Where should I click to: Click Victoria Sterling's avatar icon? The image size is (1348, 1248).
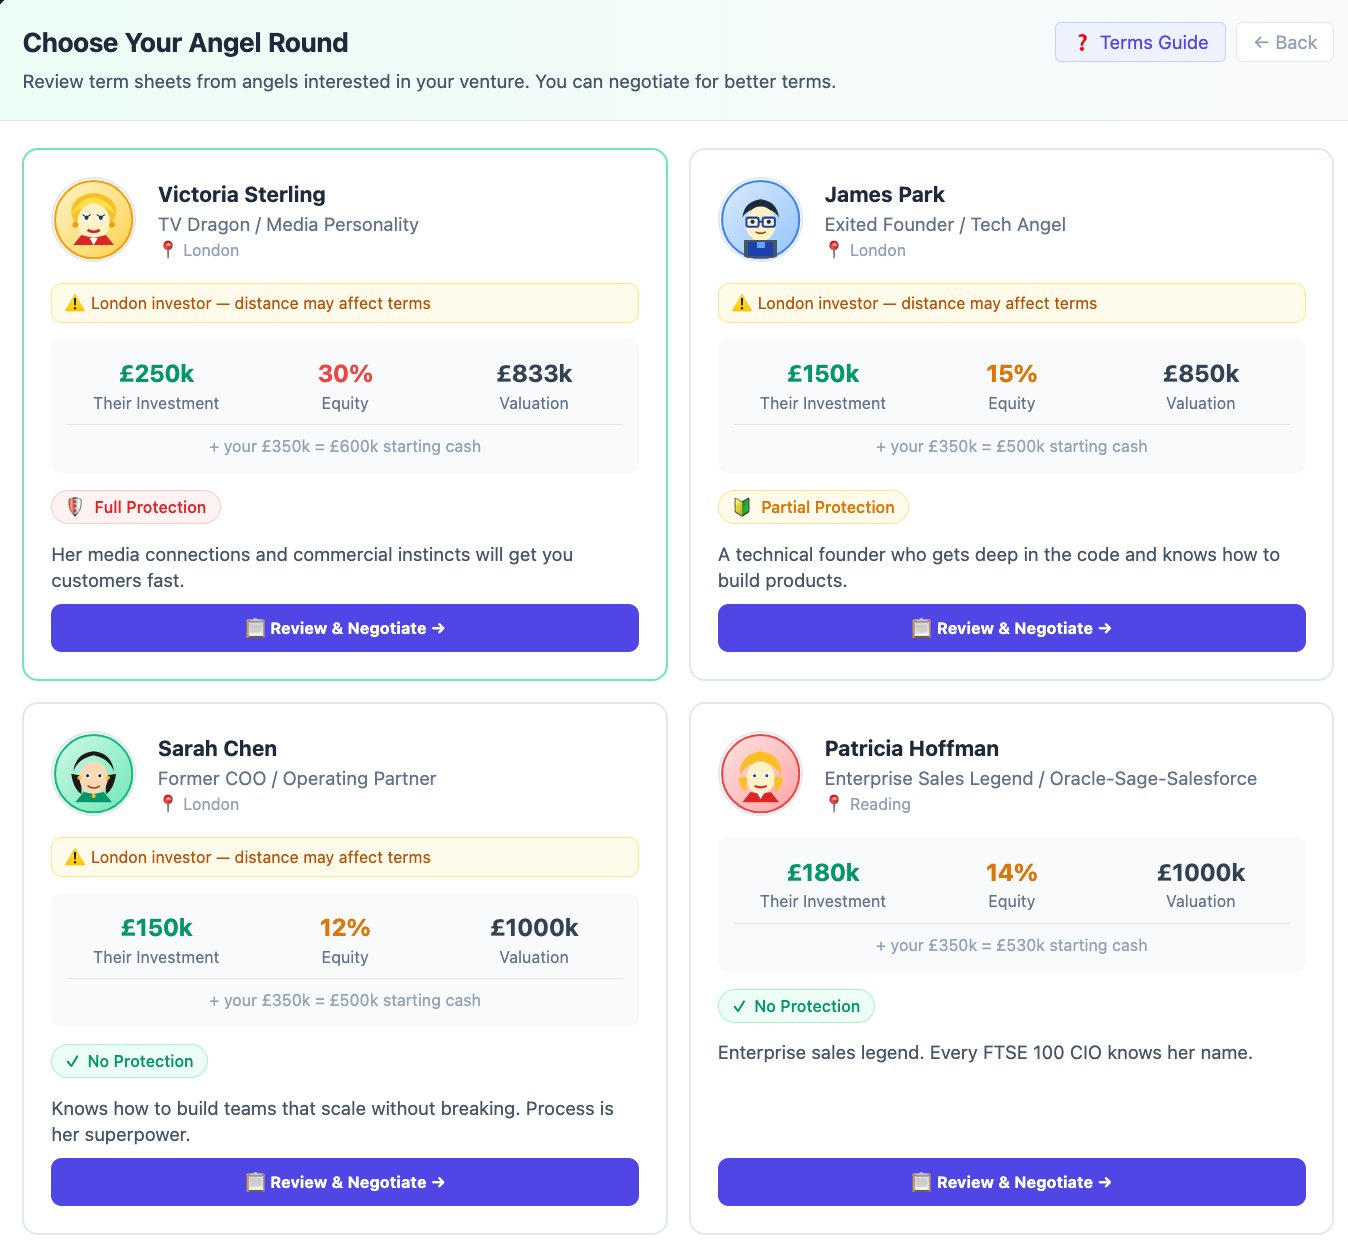click(93, 219)
